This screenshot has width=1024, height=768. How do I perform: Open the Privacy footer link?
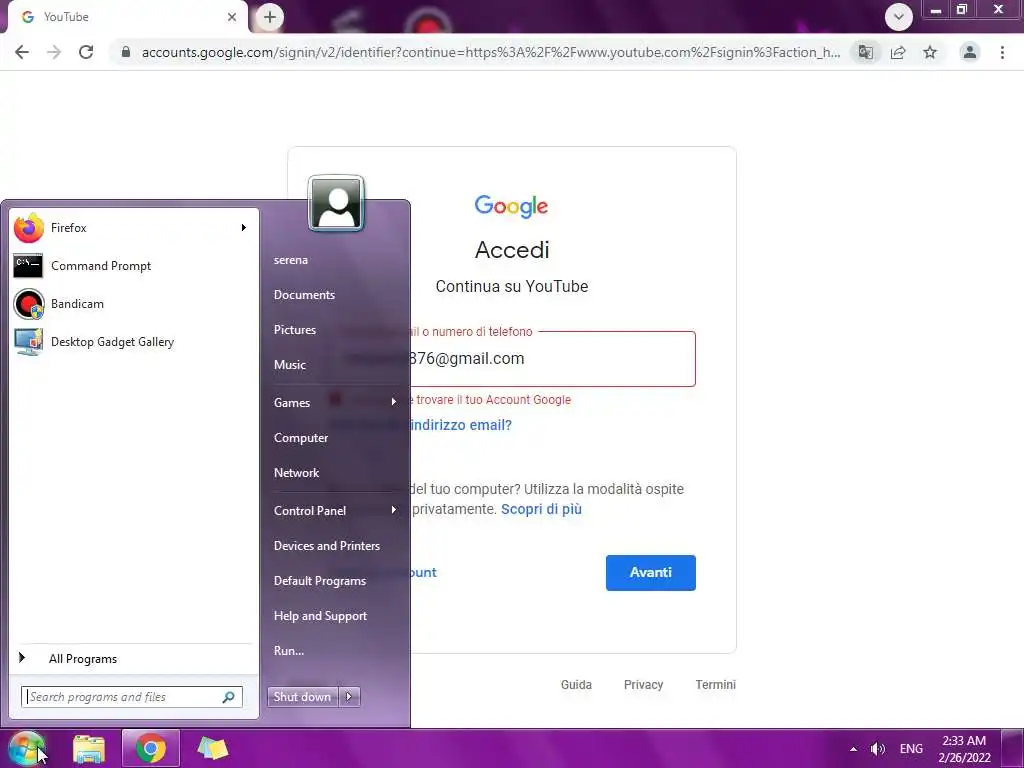[x=643, y=684]
